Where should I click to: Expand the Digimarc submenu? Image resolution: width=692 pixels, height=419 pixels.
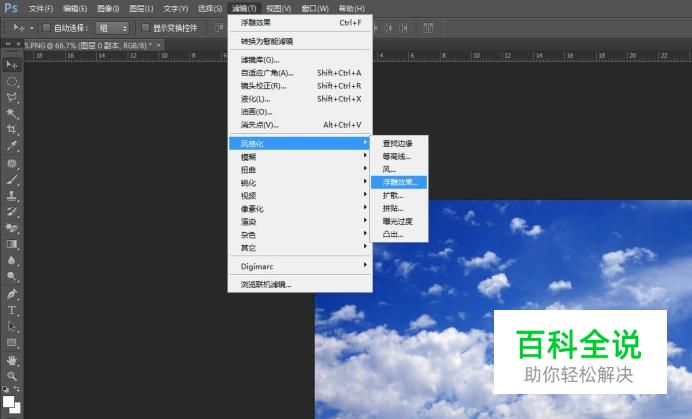click(x=300, y=266)
